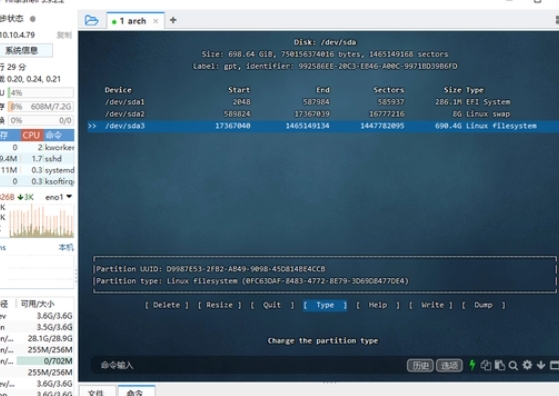
Task: Close the arch session tab
Action: point(156,21)
